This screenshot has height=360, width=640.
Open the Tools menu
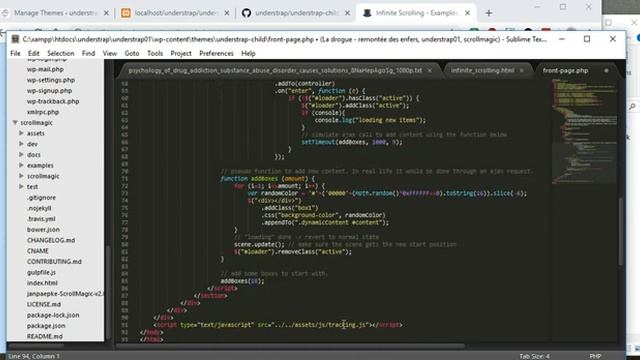[155, 53]
